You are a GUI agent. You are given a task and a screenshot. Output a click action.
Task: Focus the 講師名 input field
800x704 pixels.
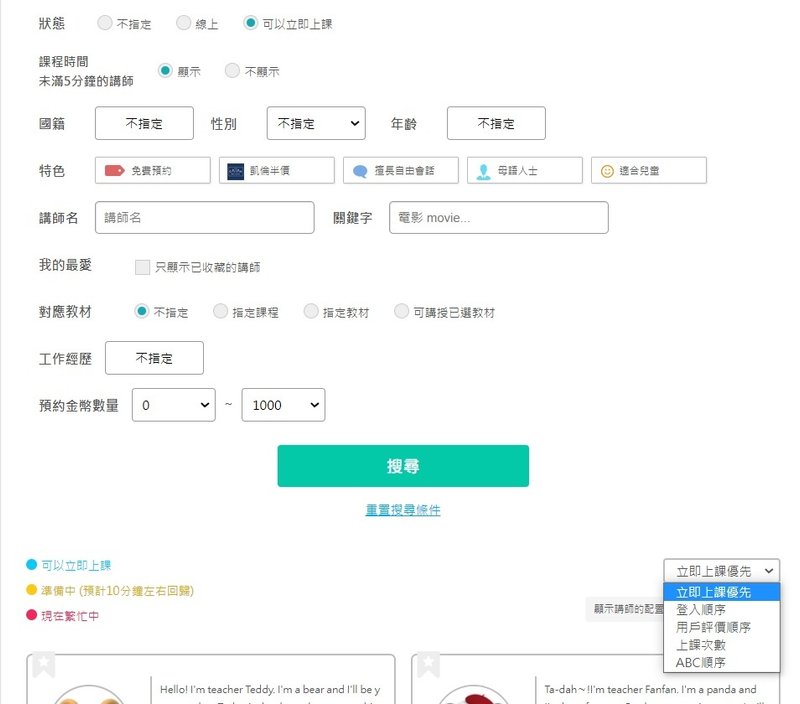tap(205, 217)
